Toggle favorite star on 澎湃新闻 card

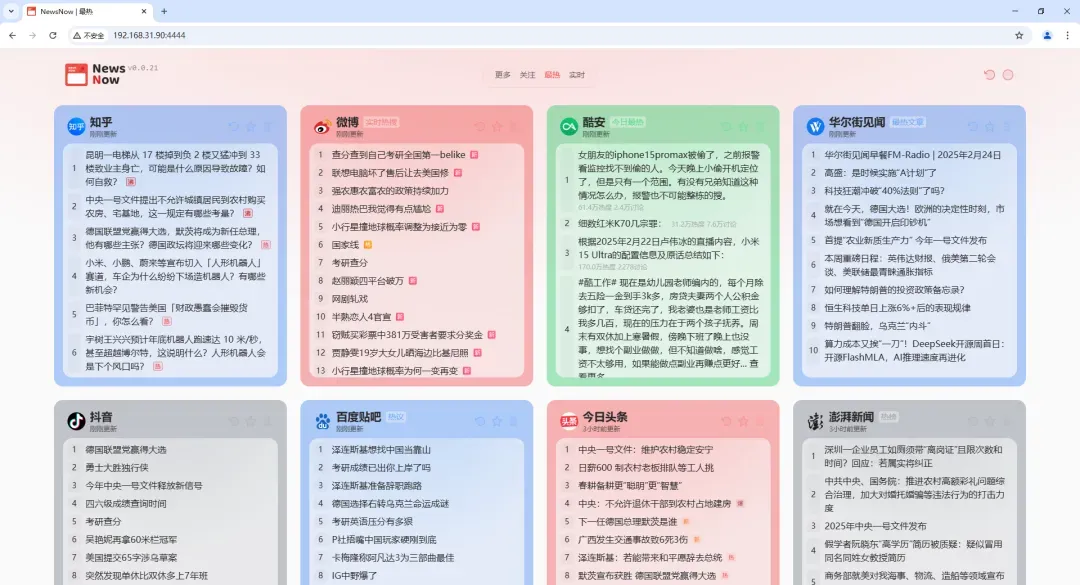pos(990,421)
